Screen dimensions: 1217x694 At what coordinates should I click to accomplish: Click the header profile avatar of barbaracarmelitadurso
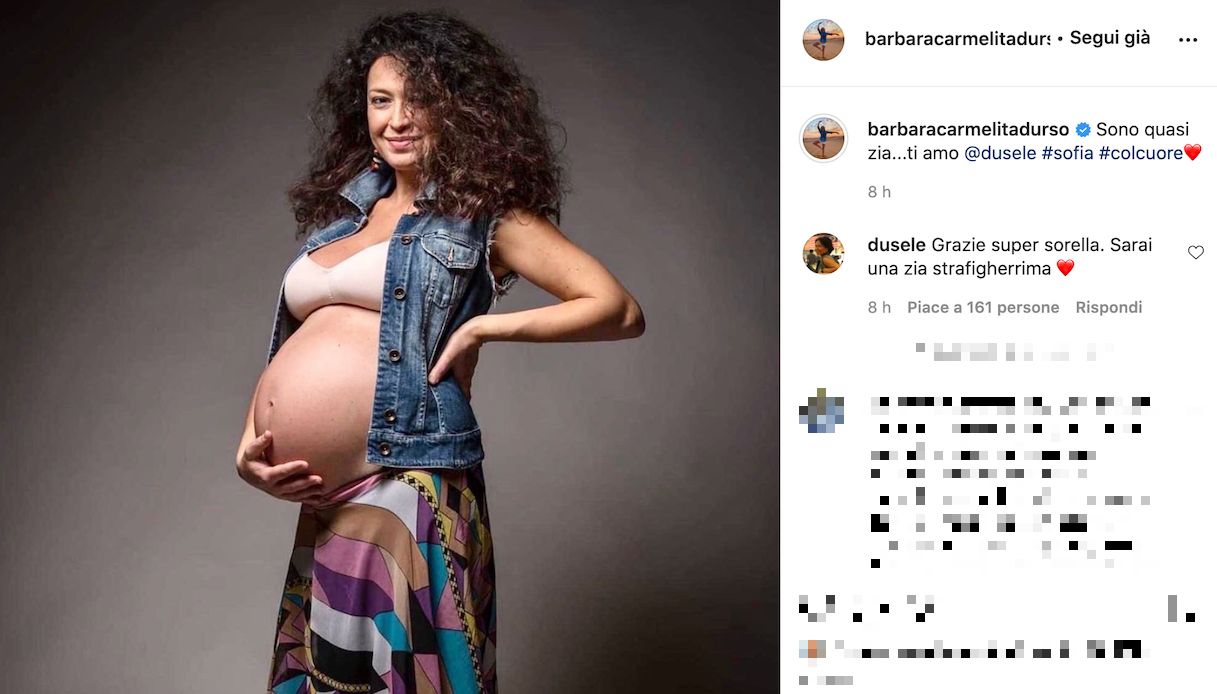coord(823,40)
